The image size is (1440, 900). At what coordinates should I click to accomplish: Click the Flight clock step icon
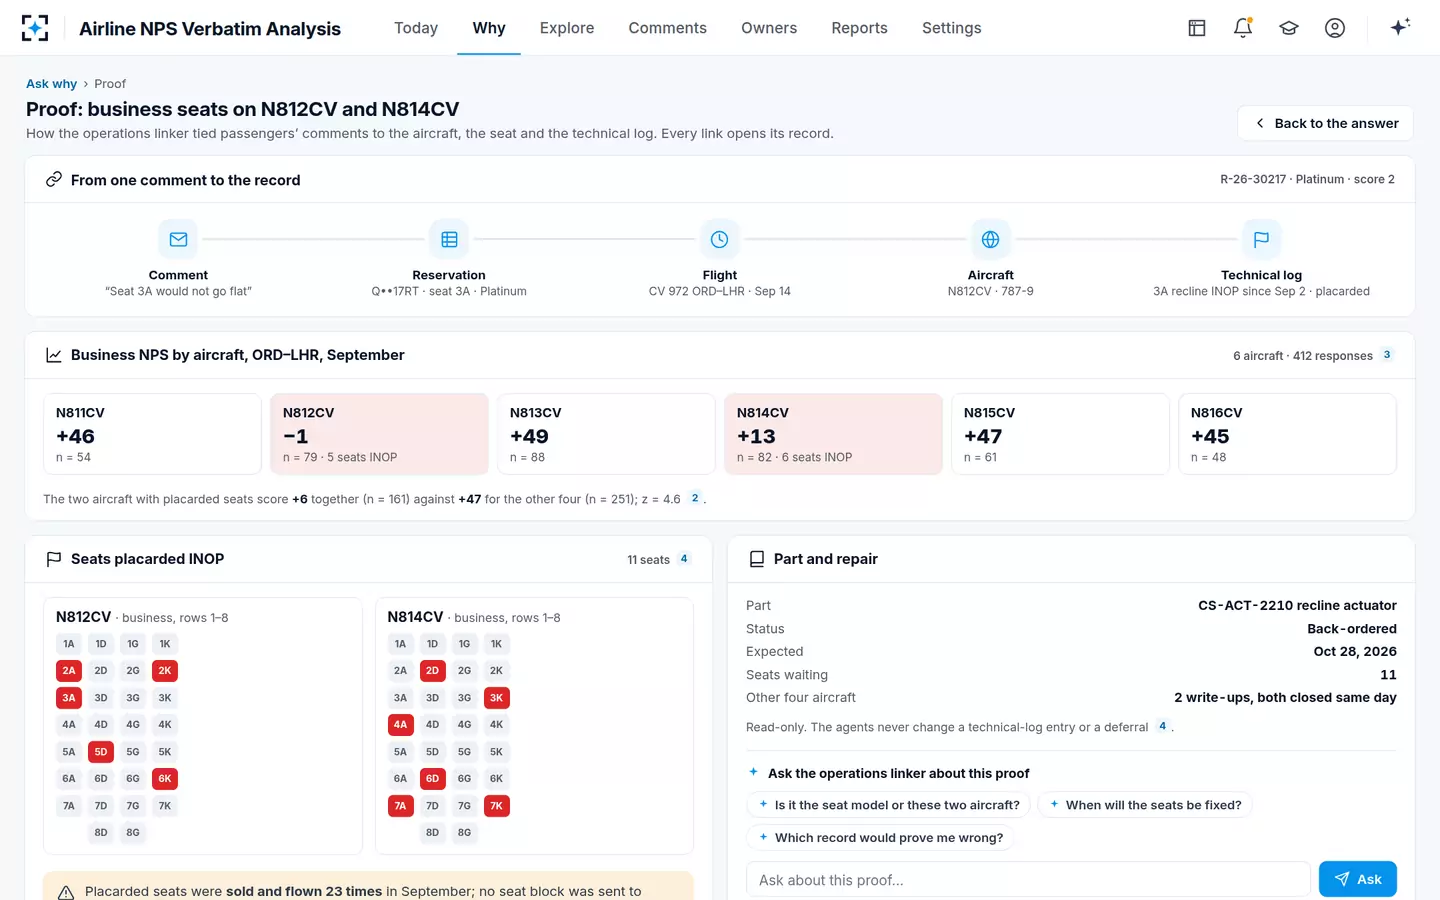point(719,239)
